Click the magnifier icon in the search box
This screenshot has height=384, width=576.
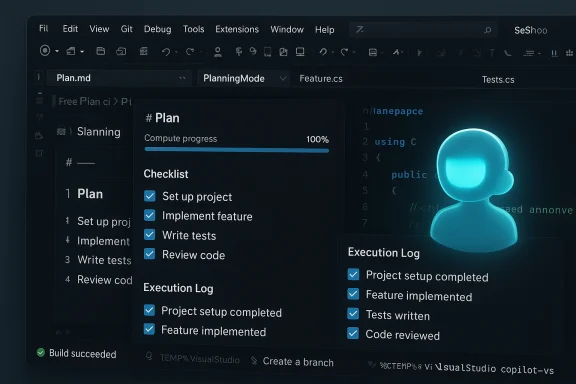point(488,30)
